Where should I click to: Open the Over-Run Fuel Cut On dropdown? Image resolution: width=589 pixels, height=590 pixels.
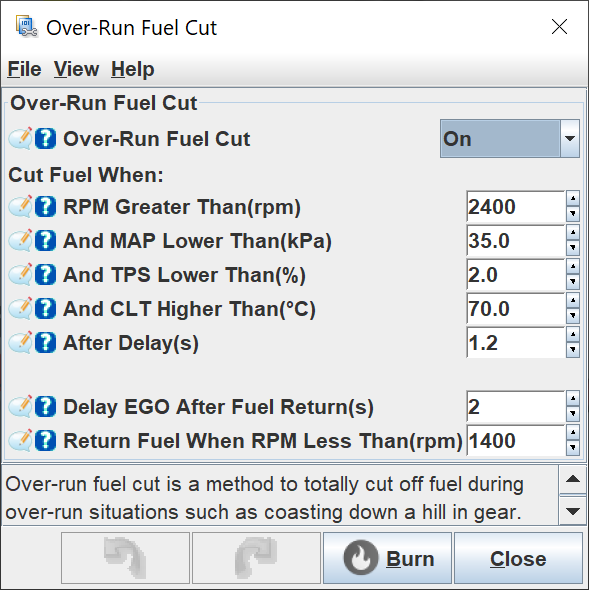pyautogui.click(x=510, y=138)
